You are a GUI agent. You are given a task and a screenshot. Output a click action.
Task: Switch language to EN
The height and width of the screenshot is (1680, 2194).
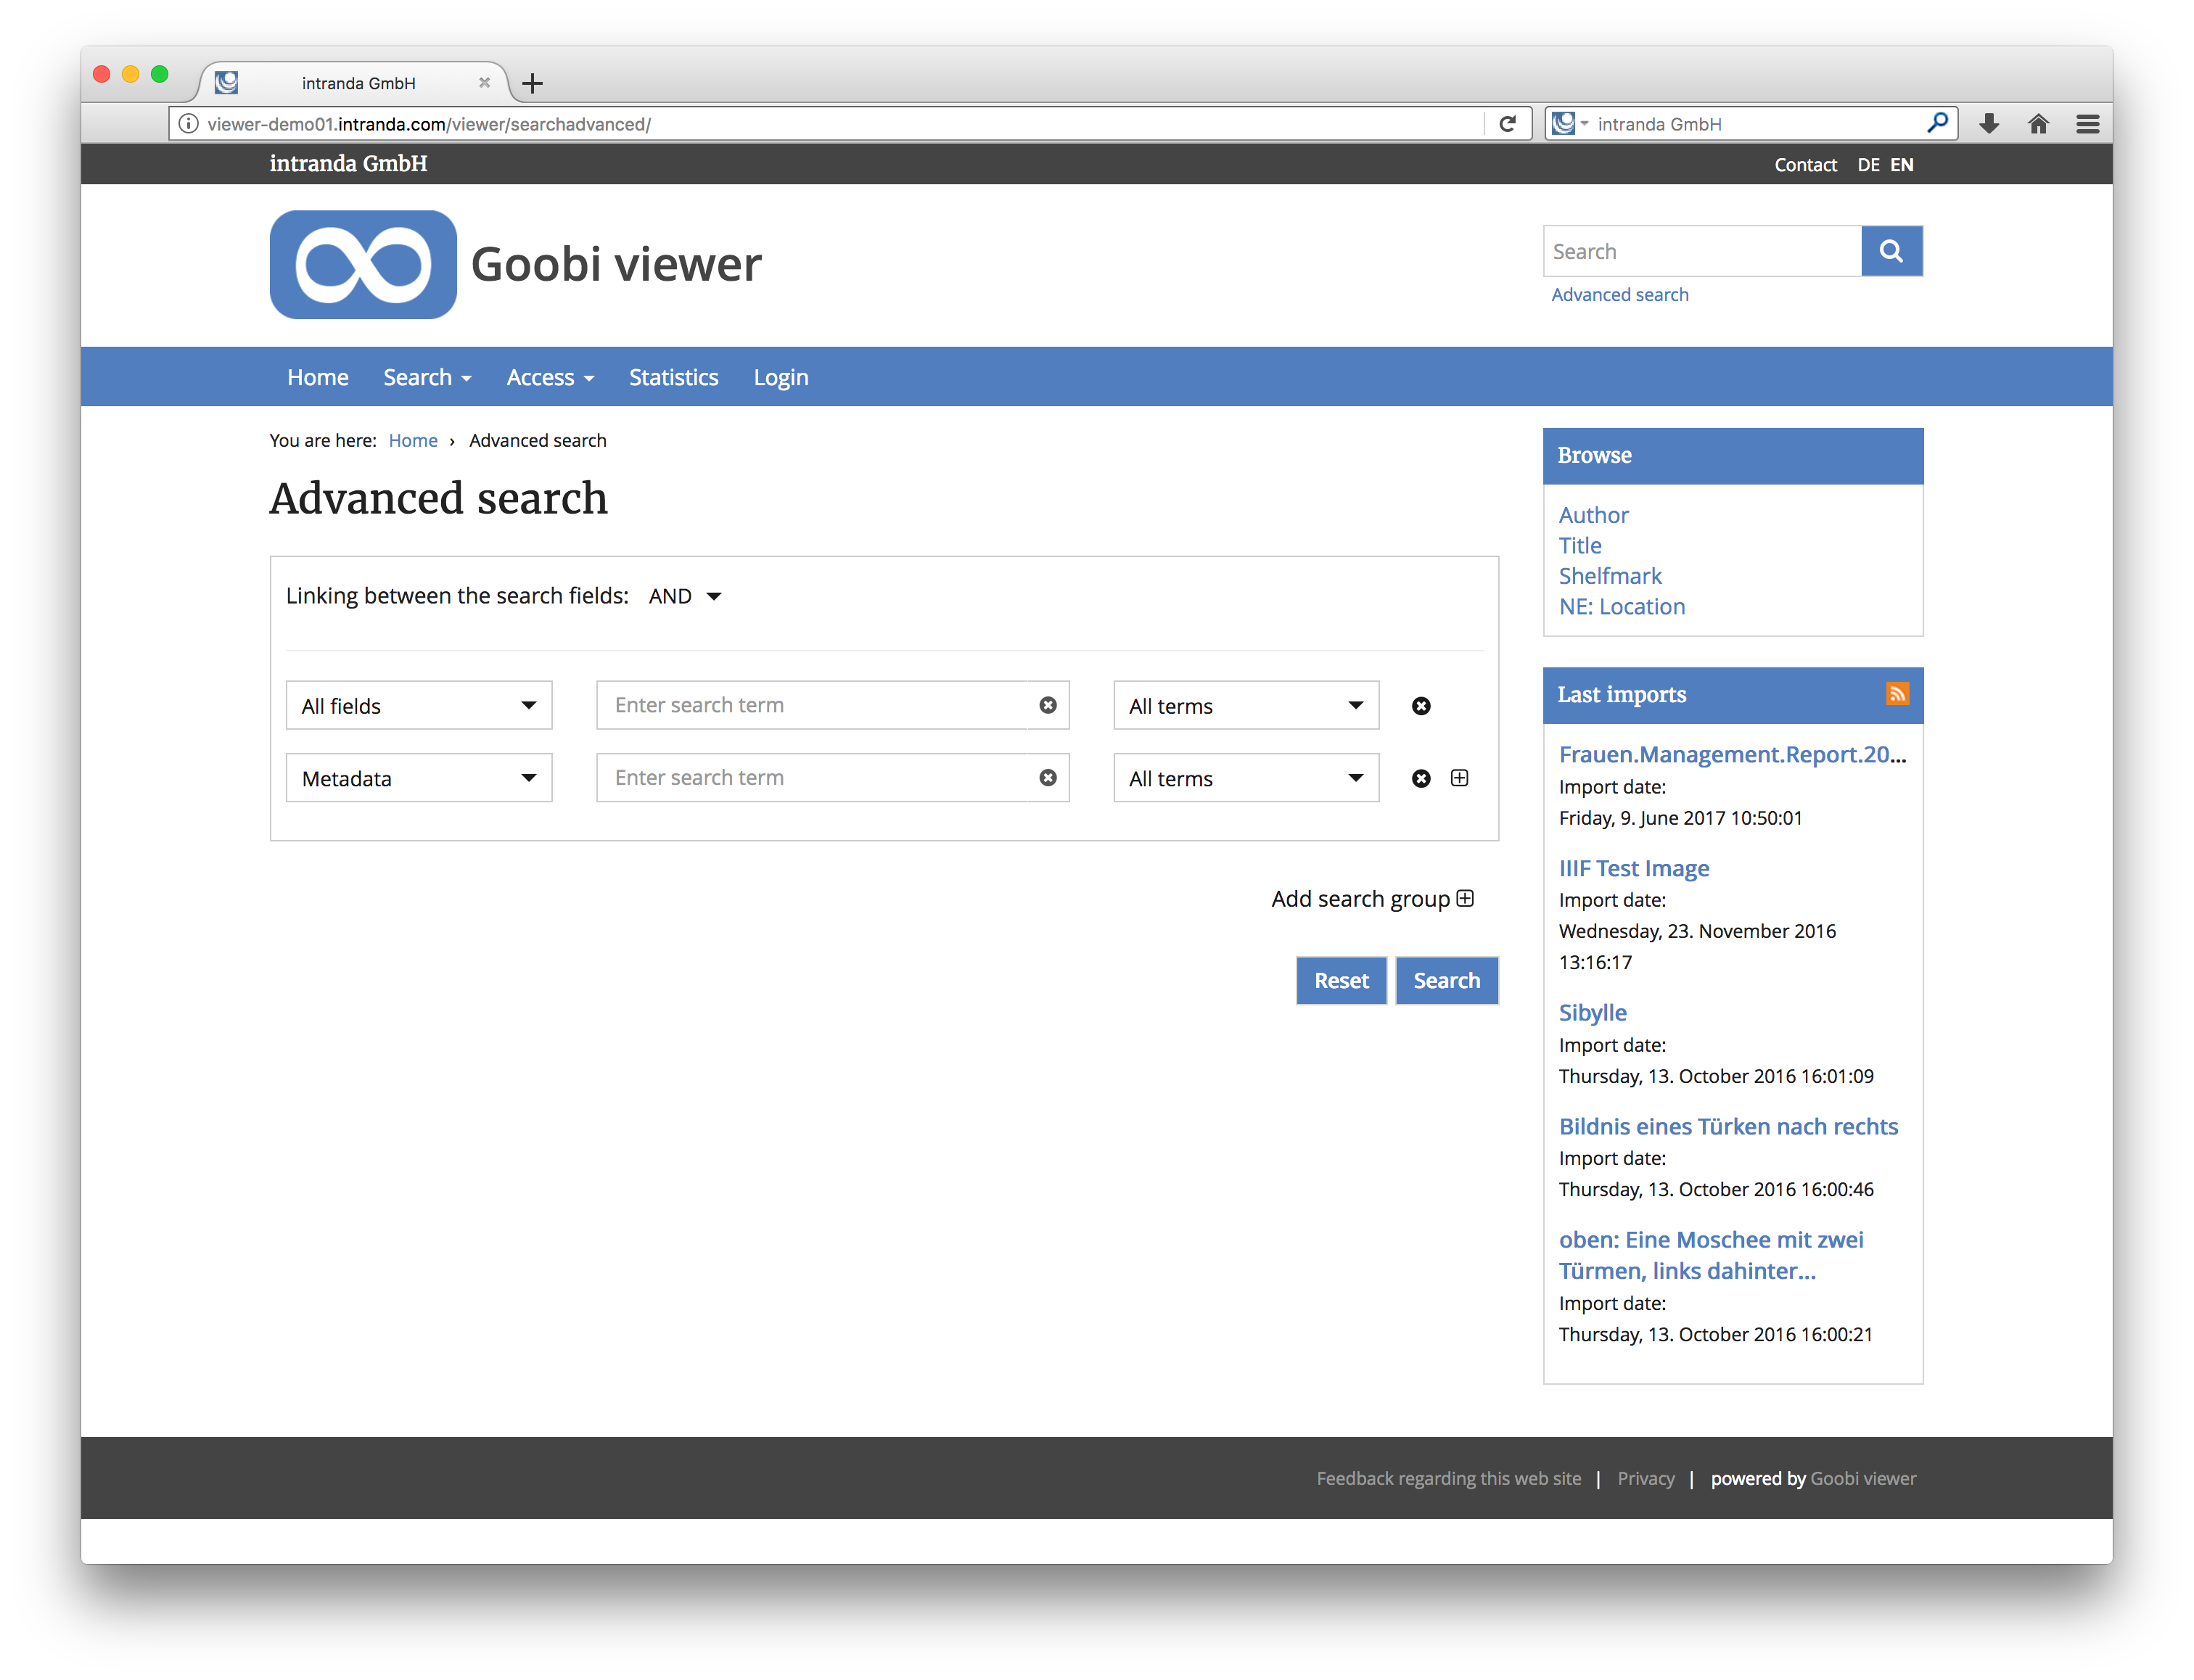point(1902,165)
